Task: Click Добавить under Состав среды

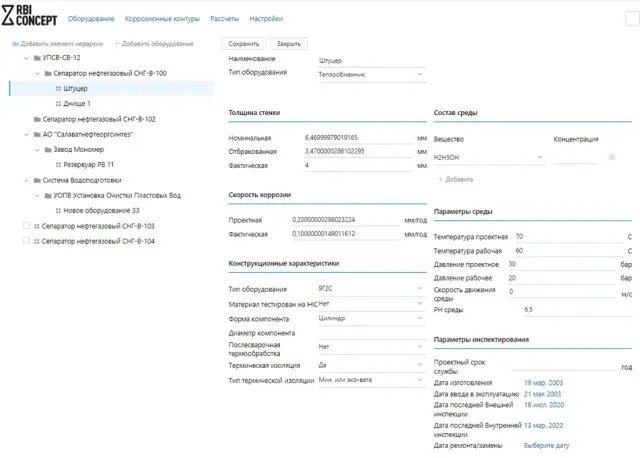Action: coord(456,179)
